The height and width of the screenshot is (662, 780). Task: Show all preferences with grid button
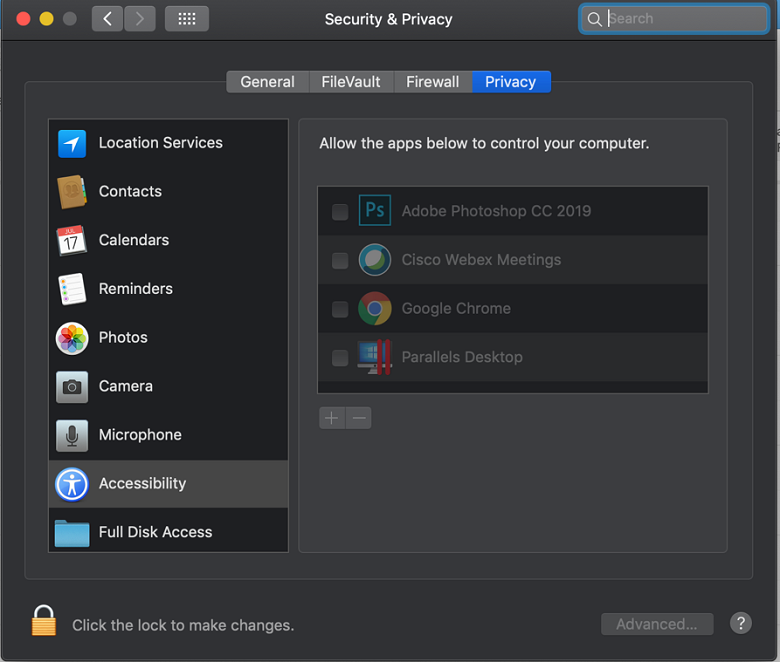point(186,19)
